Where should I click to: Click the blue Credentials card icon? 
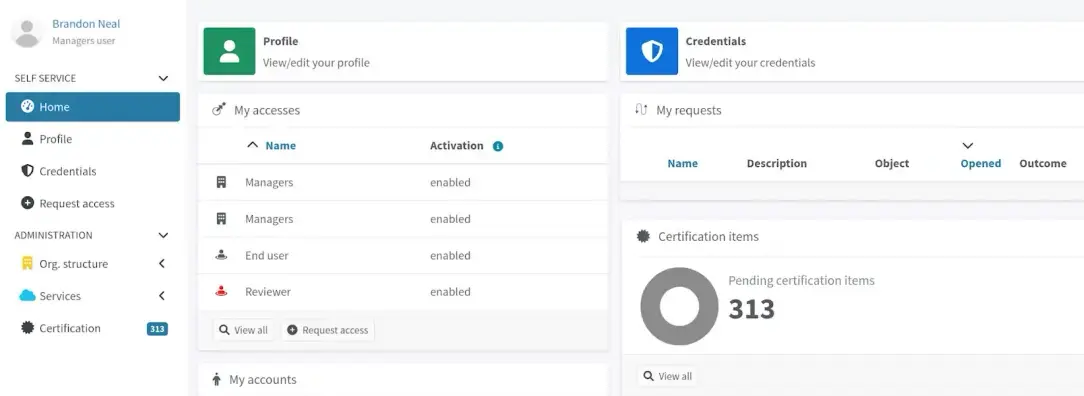click(652, 51)
